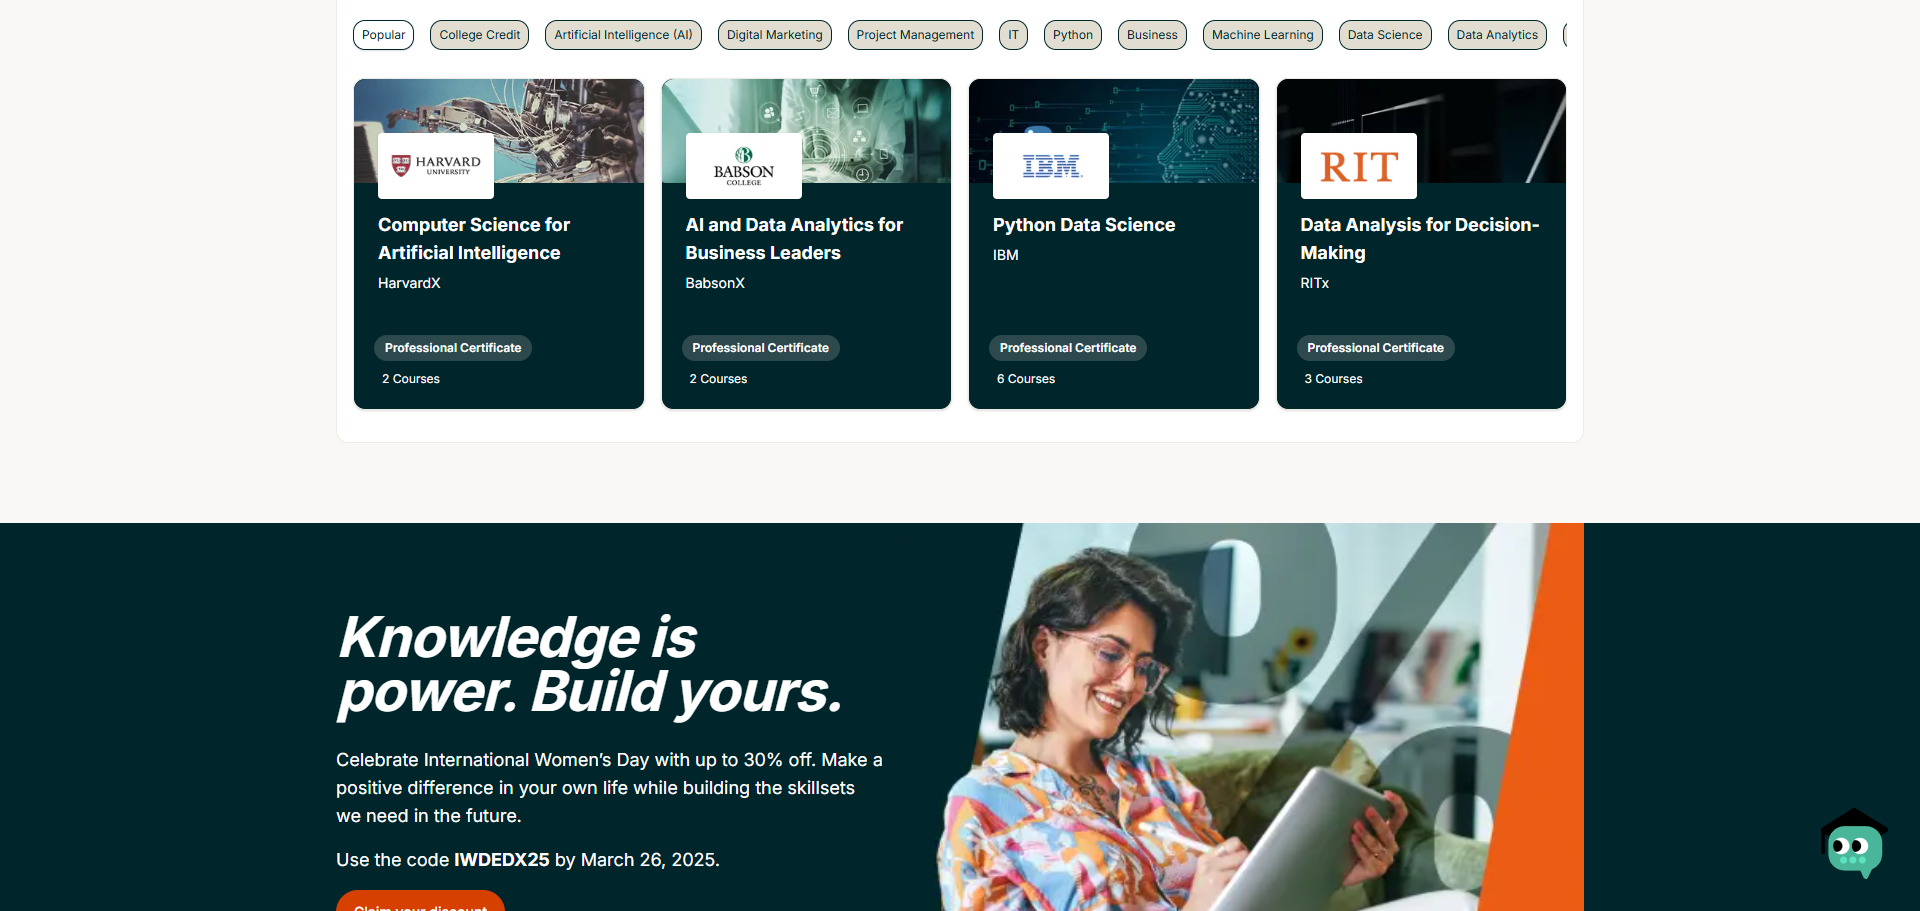
Task: Filter courses by Python
Action: 1072,35
